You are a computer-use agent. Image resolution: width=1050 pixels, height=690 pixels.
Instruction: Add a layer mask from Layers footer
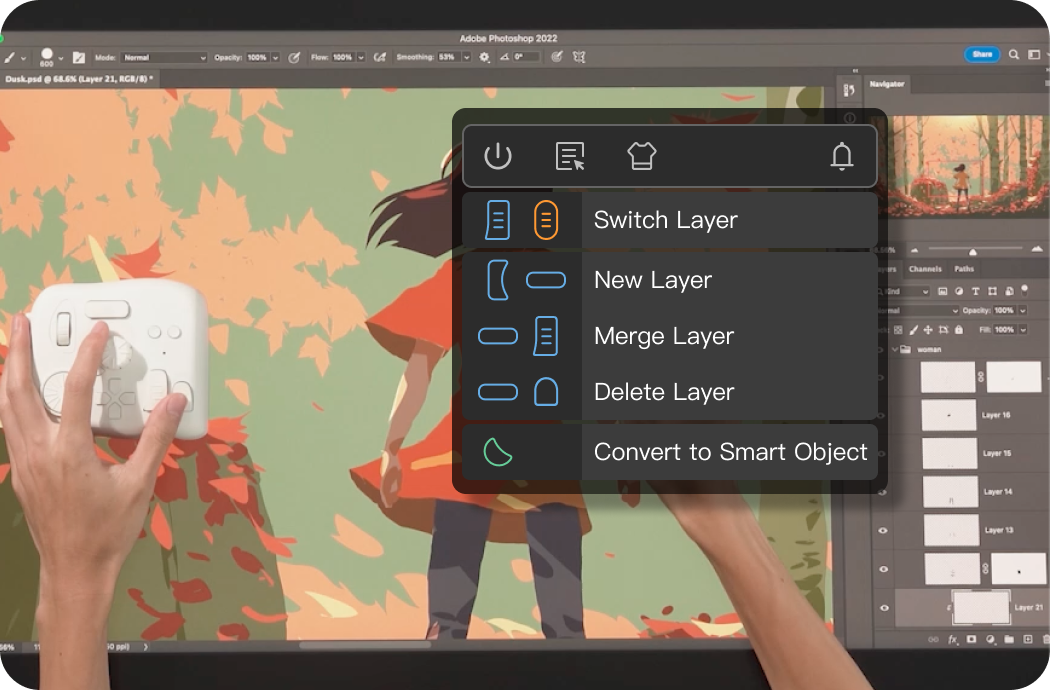click(972, 639)
